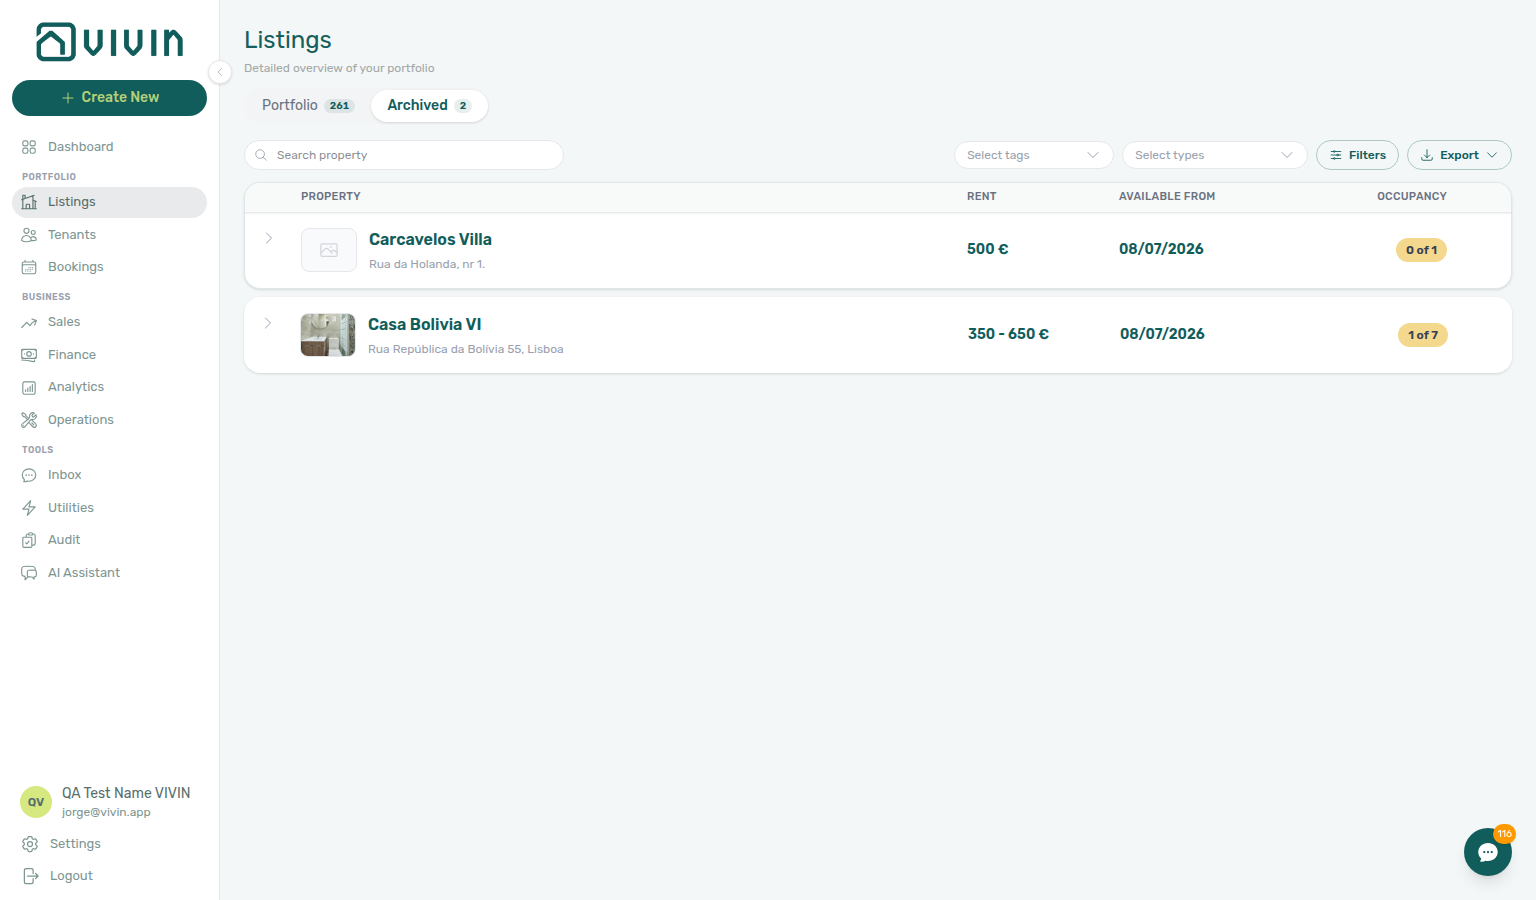Click Logout in the sidebar
1536x900 pixels.
109,876
